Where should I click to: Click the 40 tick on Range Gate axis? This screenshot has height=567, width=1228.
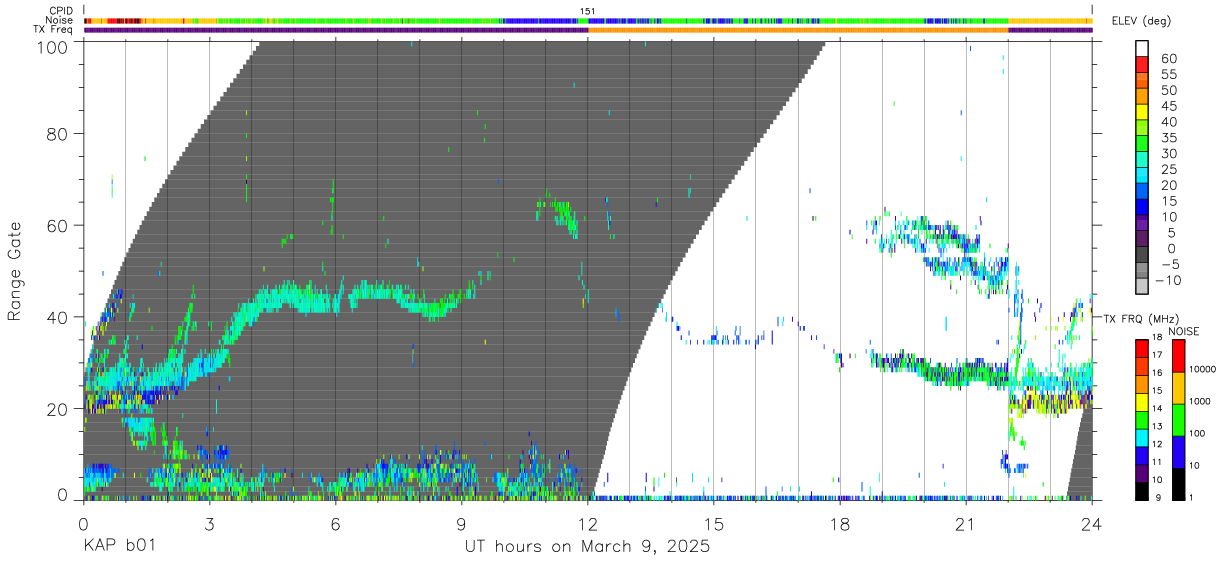click(59, 317)
